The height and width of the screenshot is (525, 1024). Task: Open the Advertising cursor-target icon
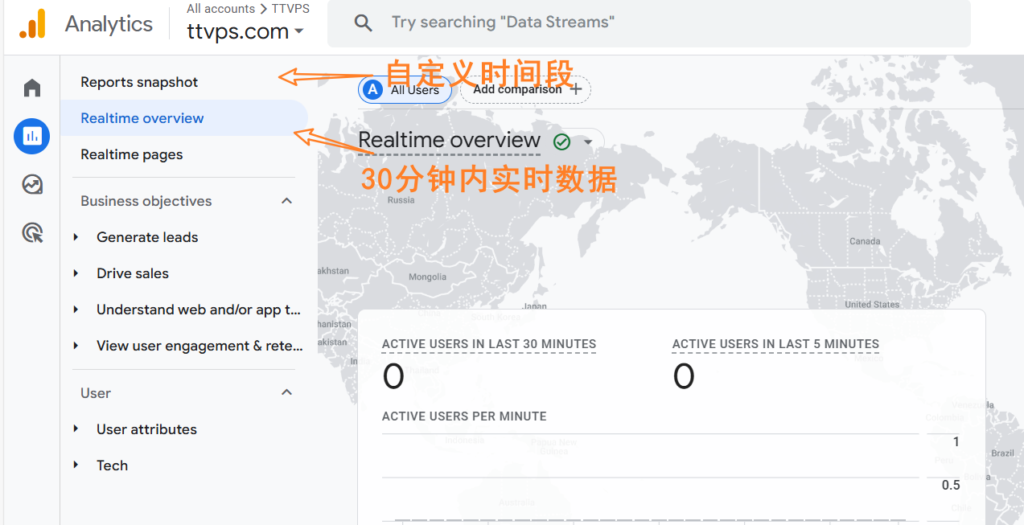pos(32,233)
